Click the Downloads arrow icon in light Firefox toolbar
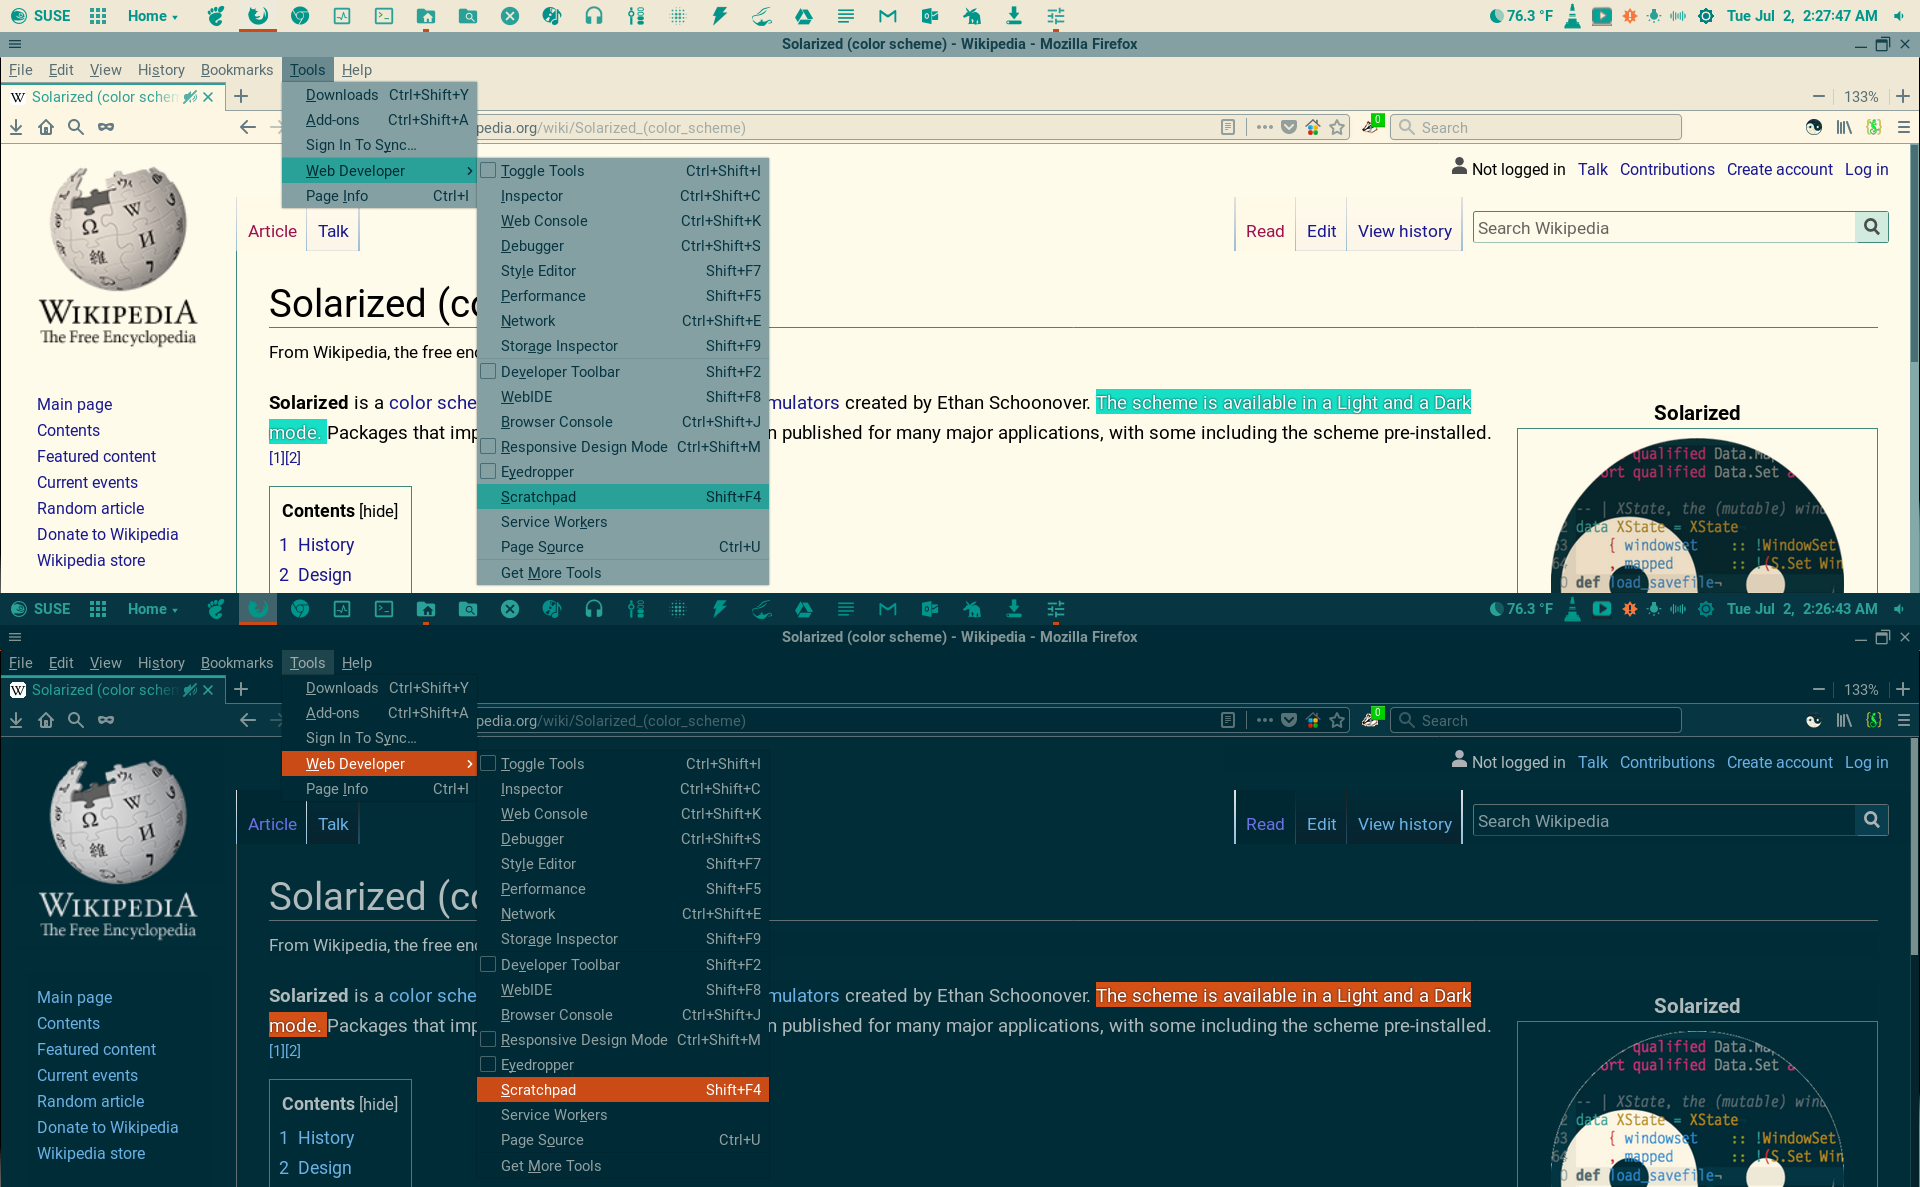This screenshot has height=1187, width=1920. tap(16, 127)
